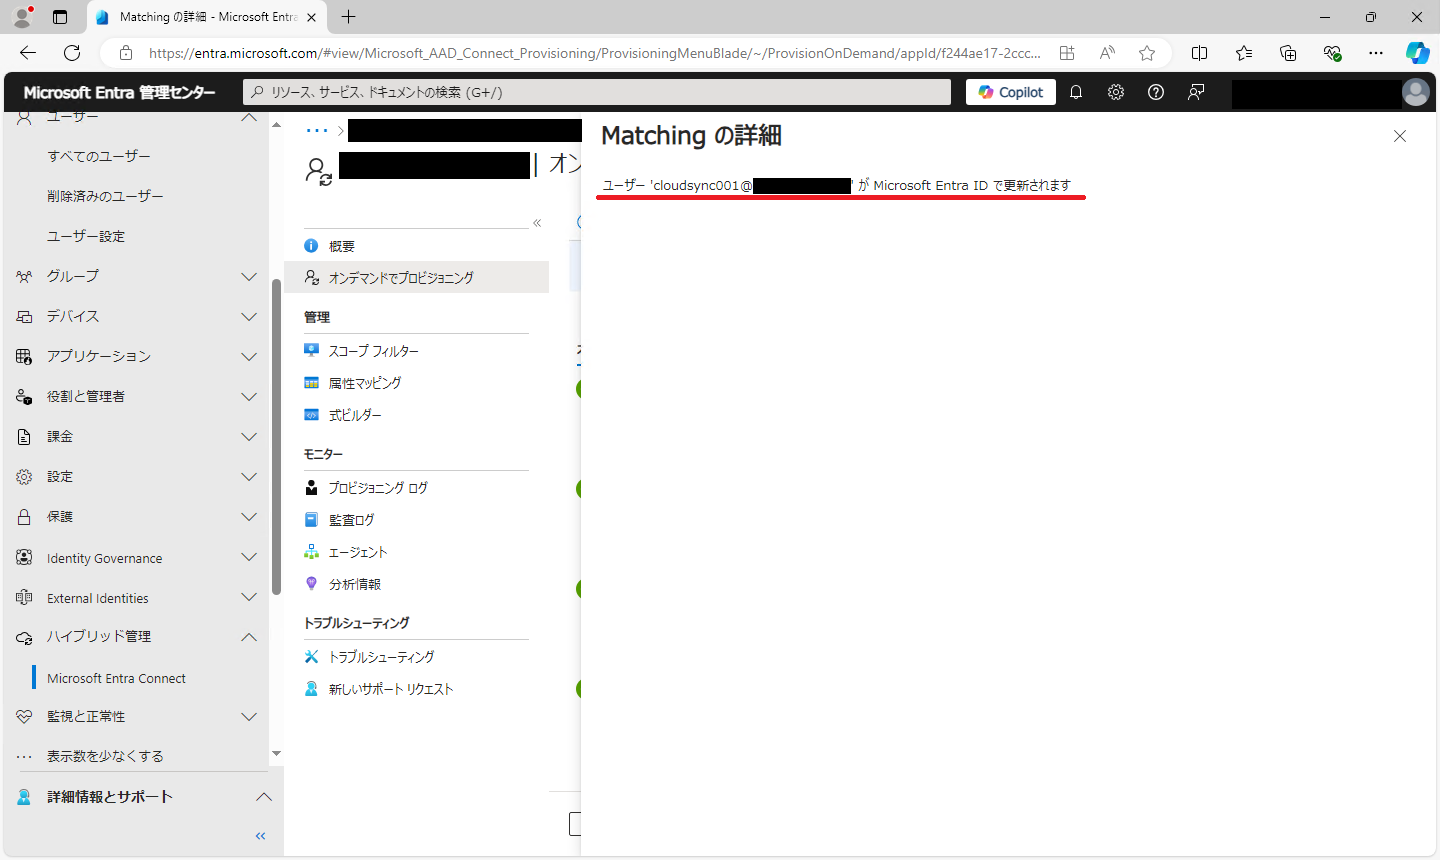Open Edge Copilot sidebar icon
The width and height of the screenshot is (1440, 860).
[x=1417, y=53]
